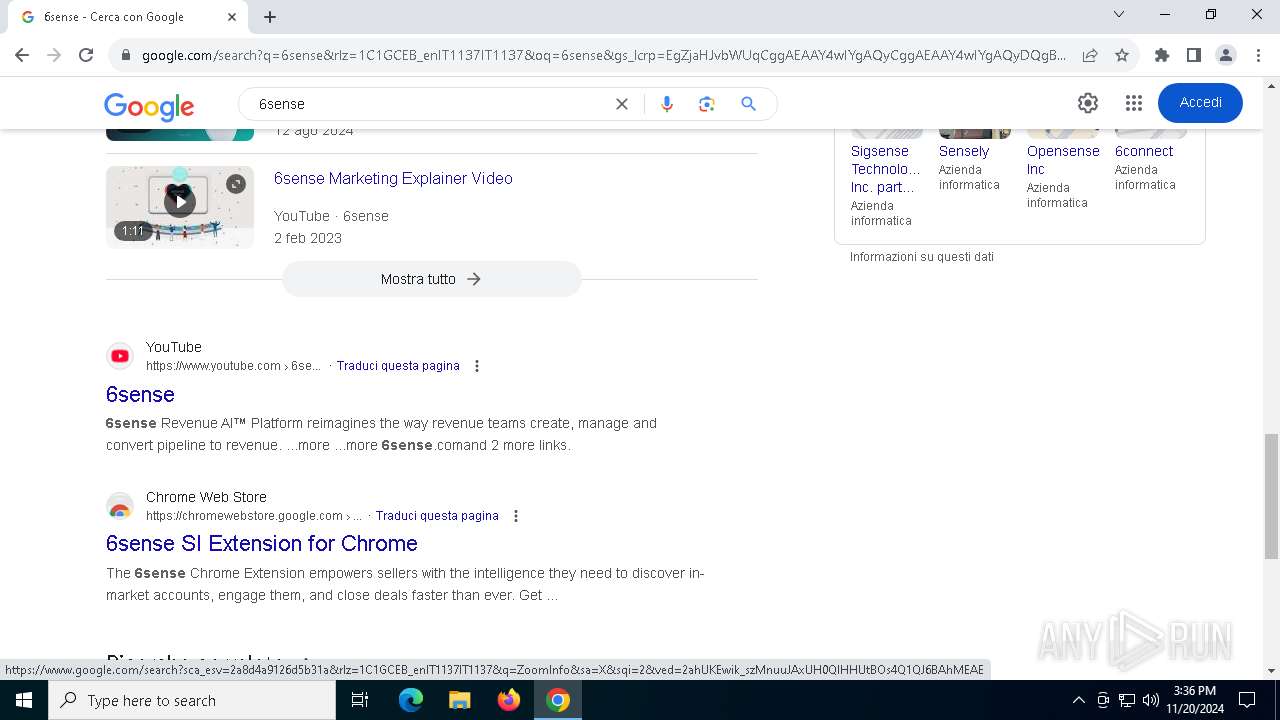
Task: Open the Chrome extensions puzzle icon
Action: click(x=1161, y=55)
